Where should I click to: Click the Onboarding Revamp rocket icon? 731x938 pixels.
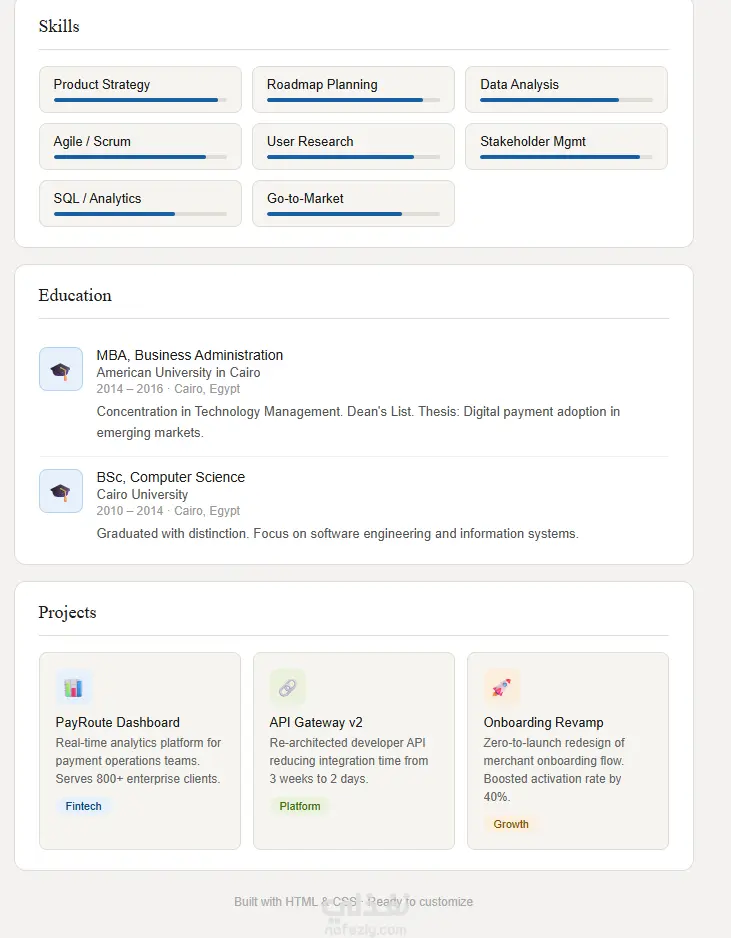click(x=502, y=687)
